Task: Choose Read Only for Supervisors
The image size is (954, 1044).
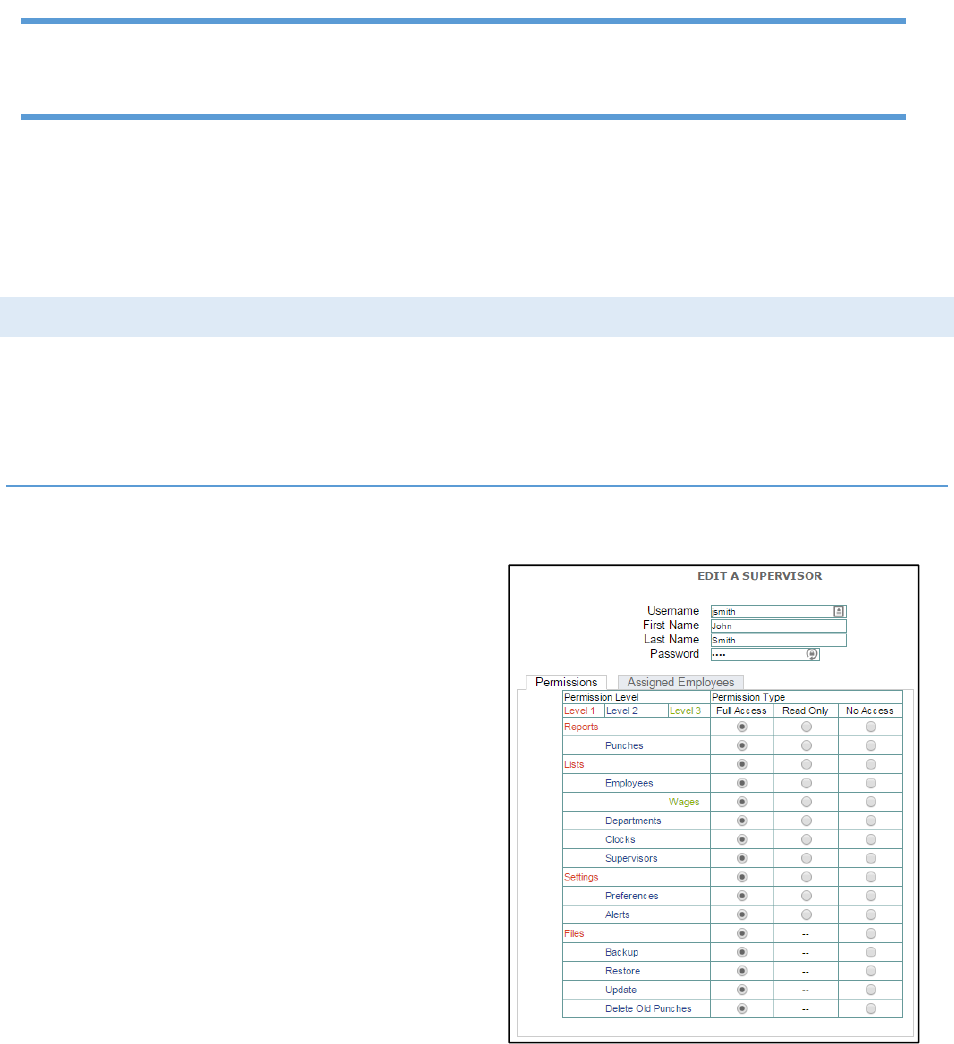Action: coord(806,858)
